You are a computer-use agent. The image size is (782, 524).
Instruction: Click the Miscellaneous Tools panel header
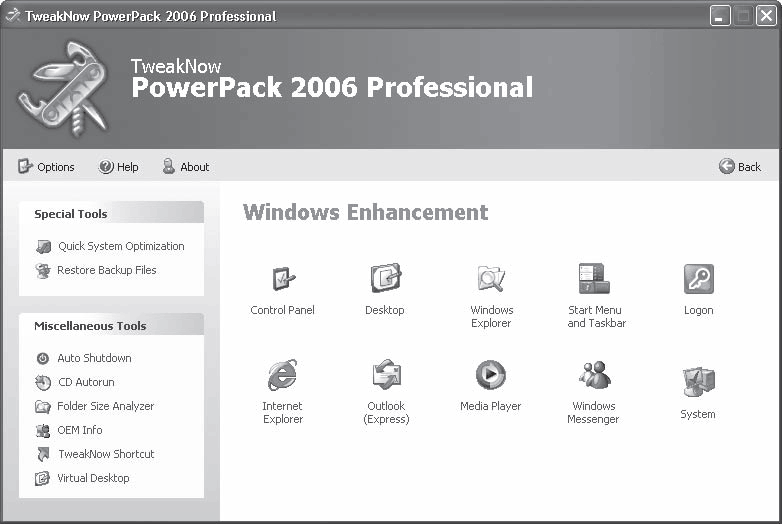pos(112,325)
